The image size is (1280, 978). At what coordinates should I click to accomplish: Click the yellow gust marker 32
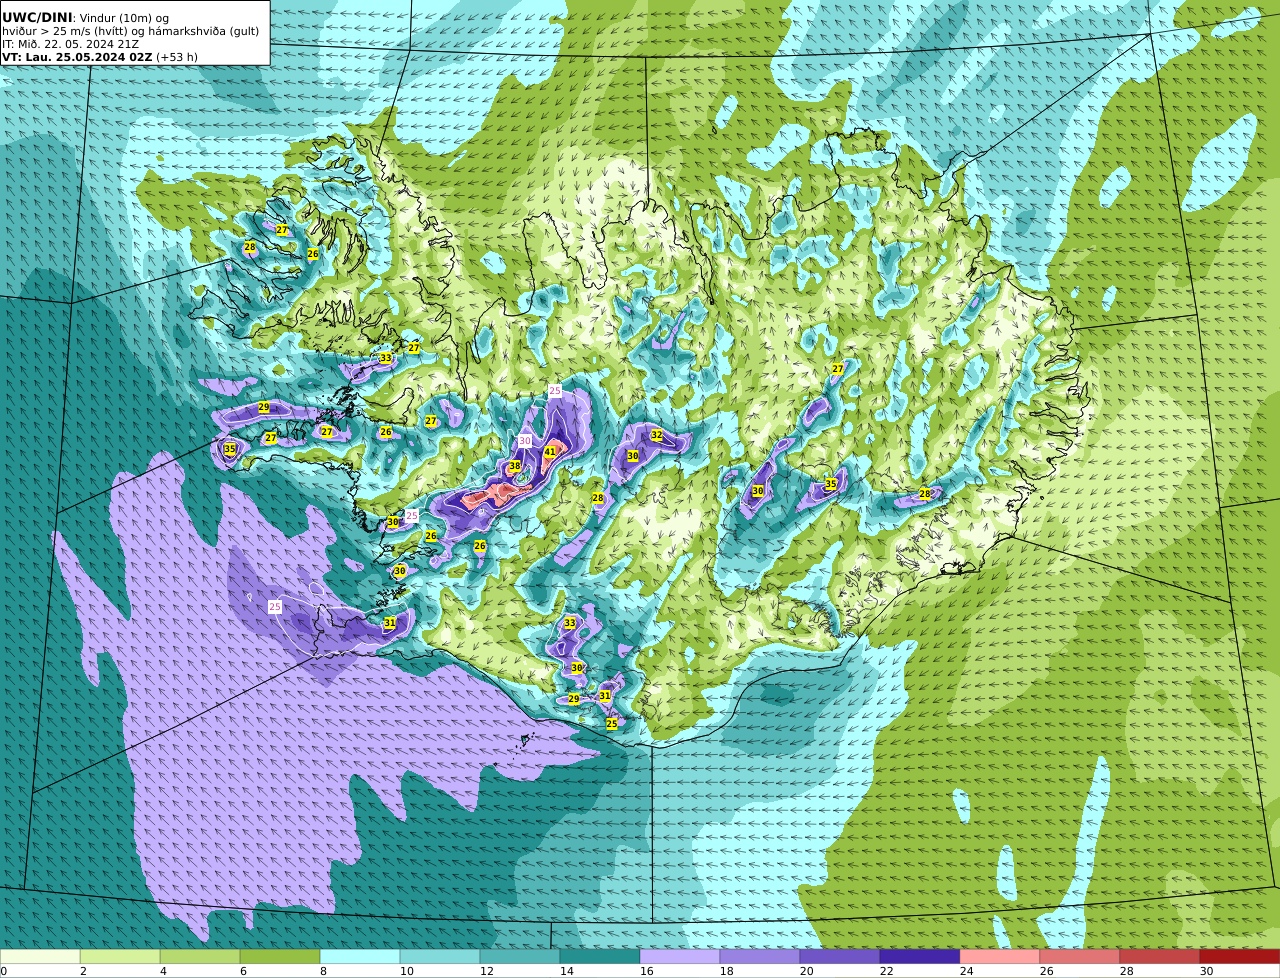656,435
